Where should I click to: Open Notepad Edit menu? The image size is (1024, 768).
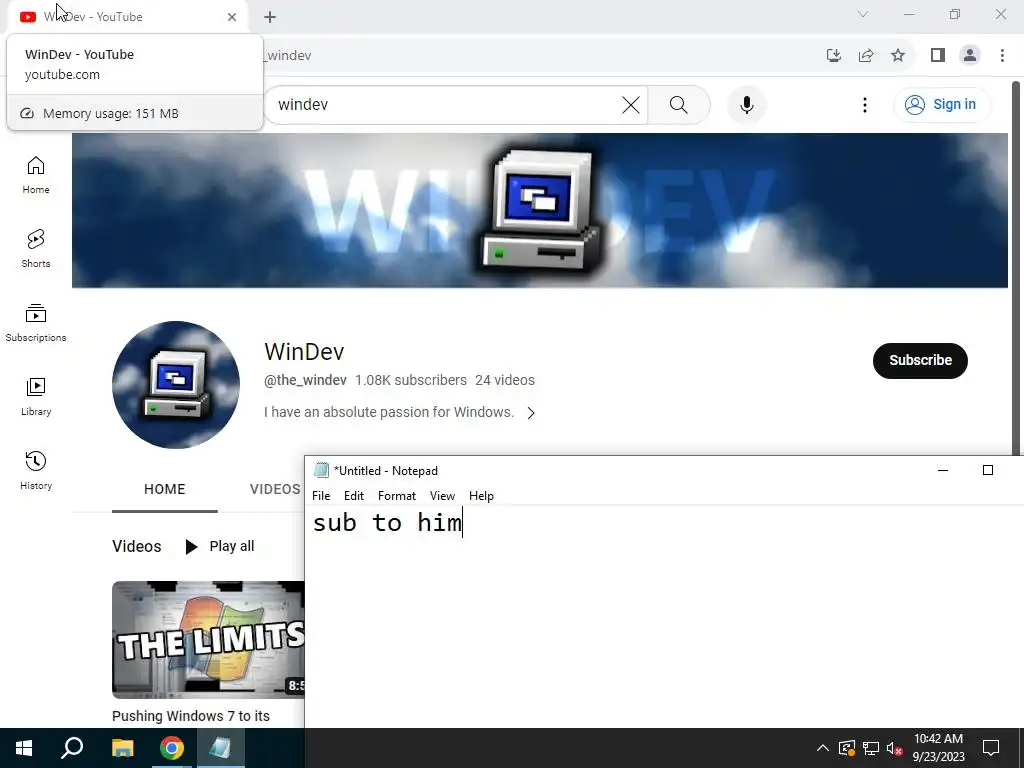[354, 496]
